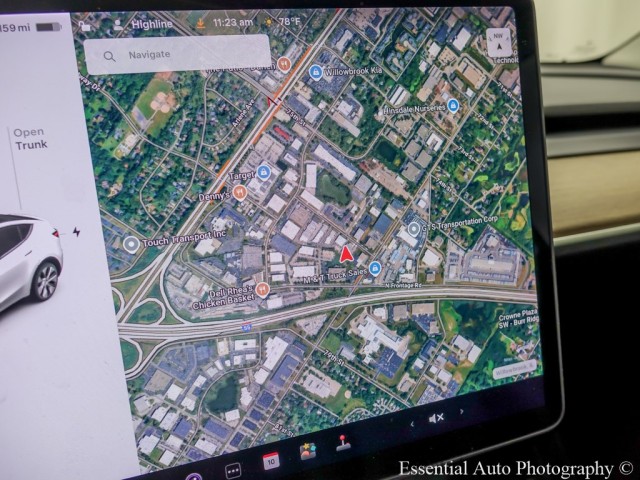Tap the I-55 highway shield
This screenshot has width=640, height=480.
coord(246,327)
